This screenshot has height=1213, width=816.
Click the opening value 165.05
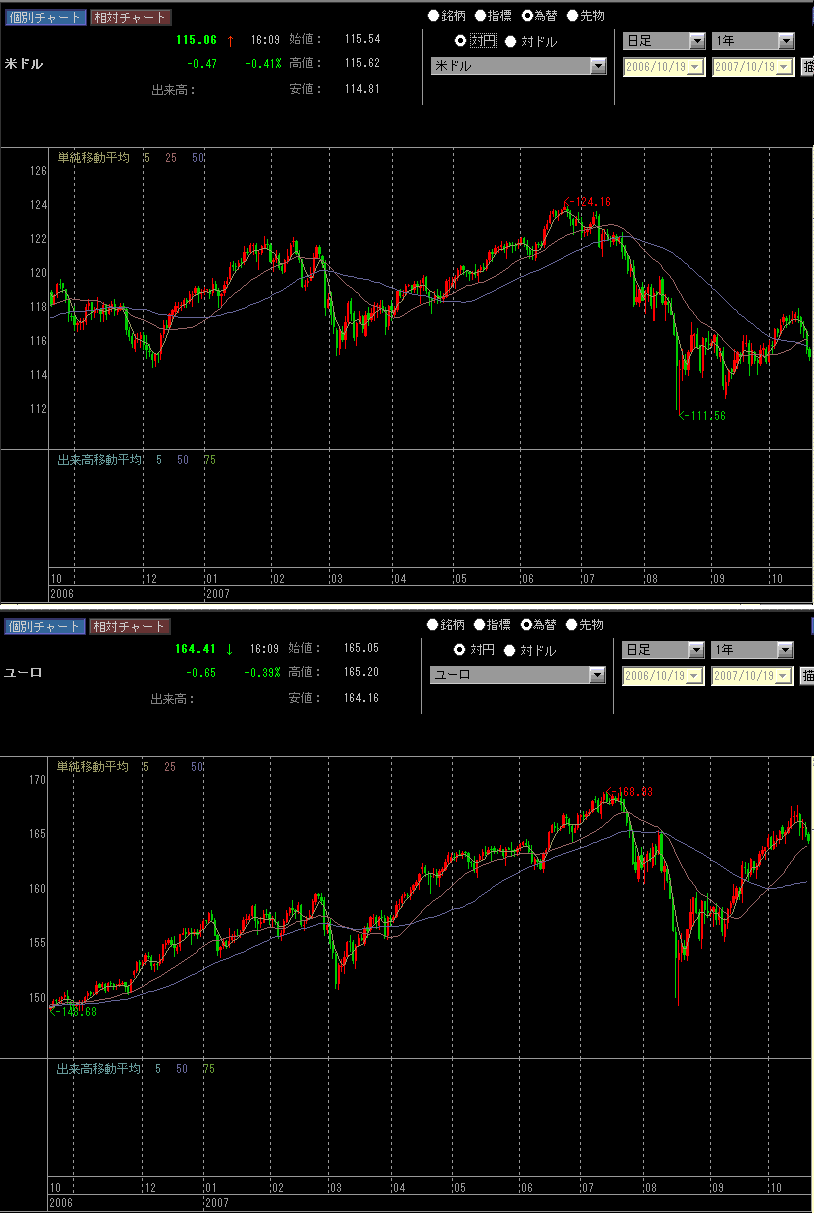[x=362, y=648]
